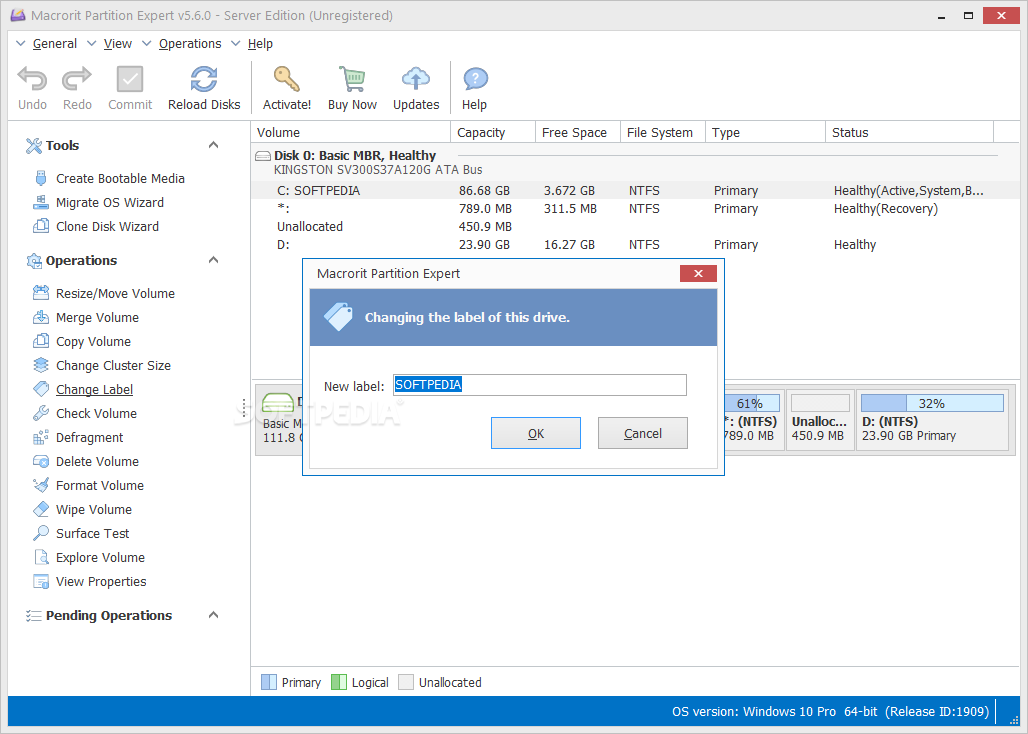Click the Change Label tag icon
Image resolution: width=1028 pixels, height=734 pixels.
(x=41, y=389)
